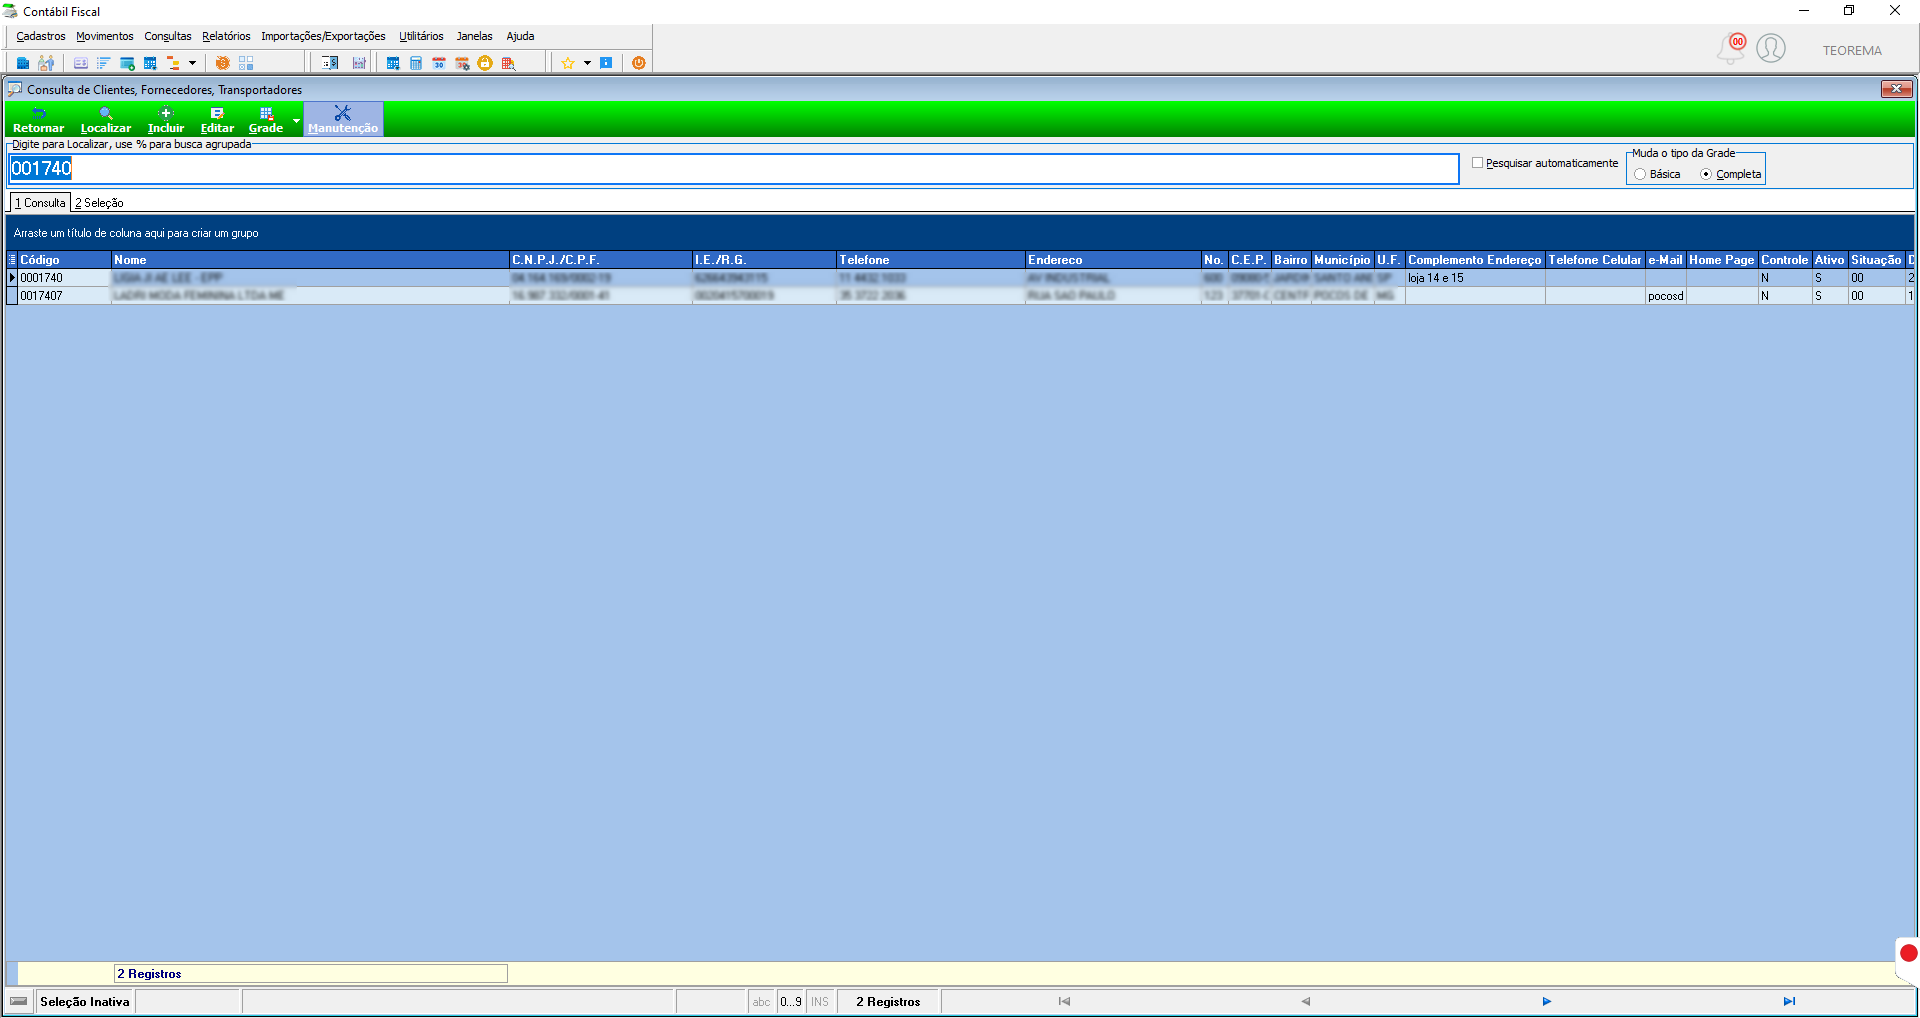Click the C.N.P.J./C.P.F. column header
1920x1018 pixels.
[x=600, y=260]
